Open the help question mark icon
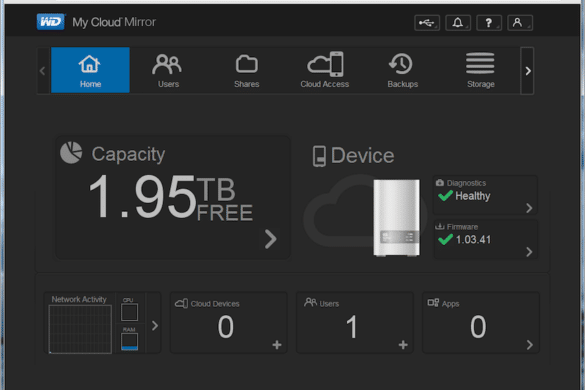This screenshot has height=390, width=585. 489,23
